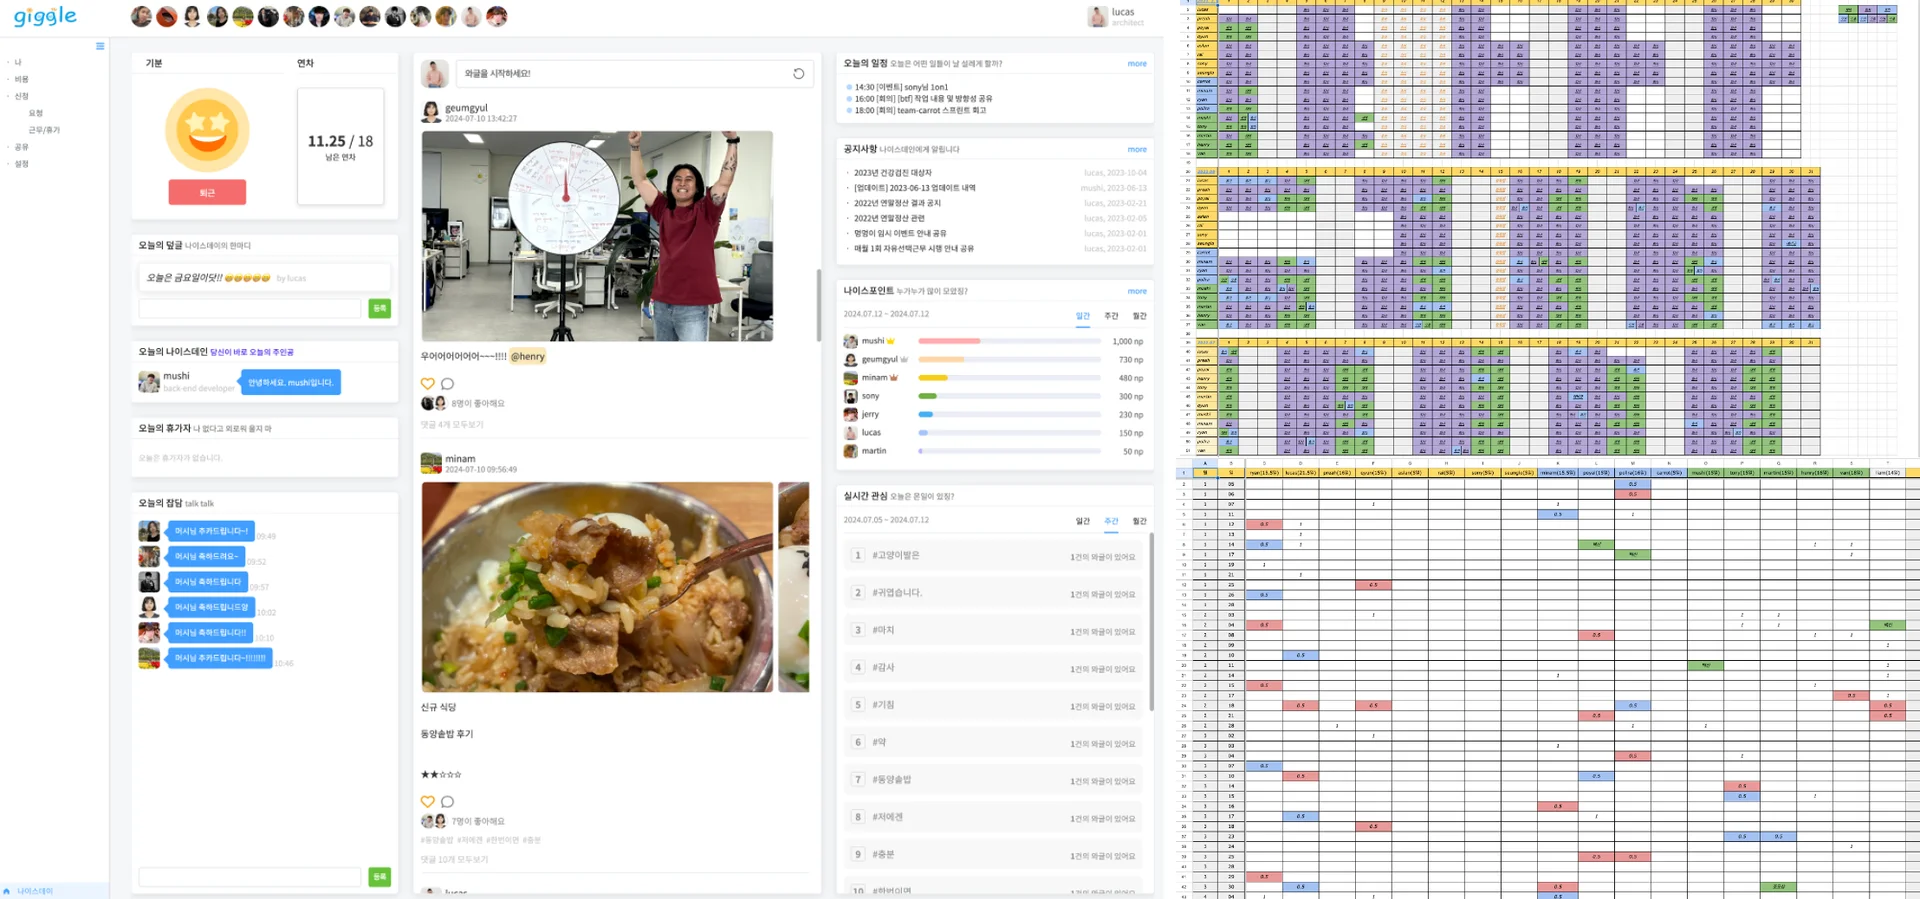1920x899 pixels.
Task: Click the refresh icon in the post box
Action: coord(798,74)
